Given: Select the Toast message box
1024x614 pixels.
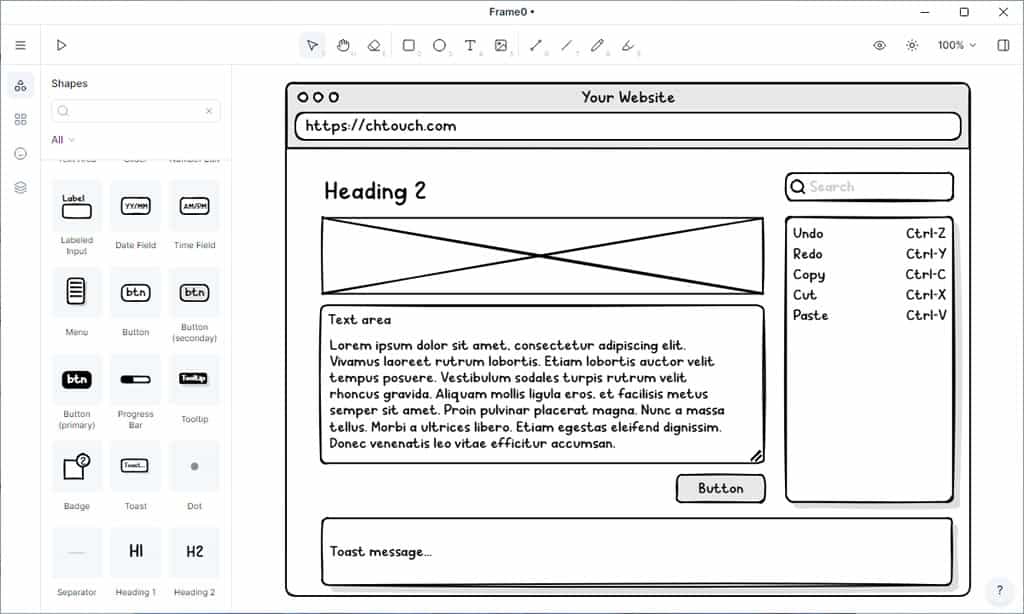Looking at the screenshot, I should click(x=637, y=552).
